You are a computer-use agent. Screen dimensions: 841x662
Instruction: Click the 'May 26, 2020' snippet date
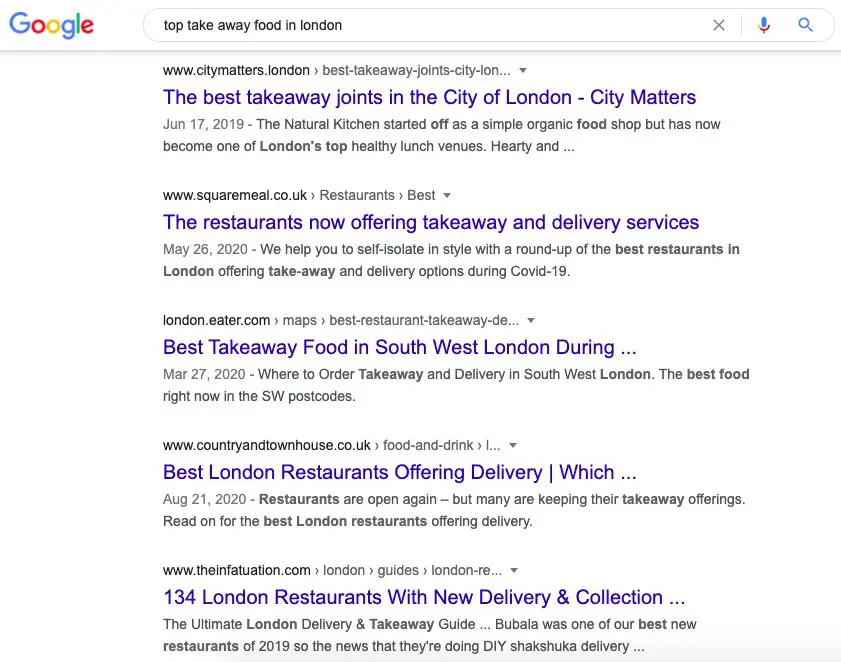point(205,249)
